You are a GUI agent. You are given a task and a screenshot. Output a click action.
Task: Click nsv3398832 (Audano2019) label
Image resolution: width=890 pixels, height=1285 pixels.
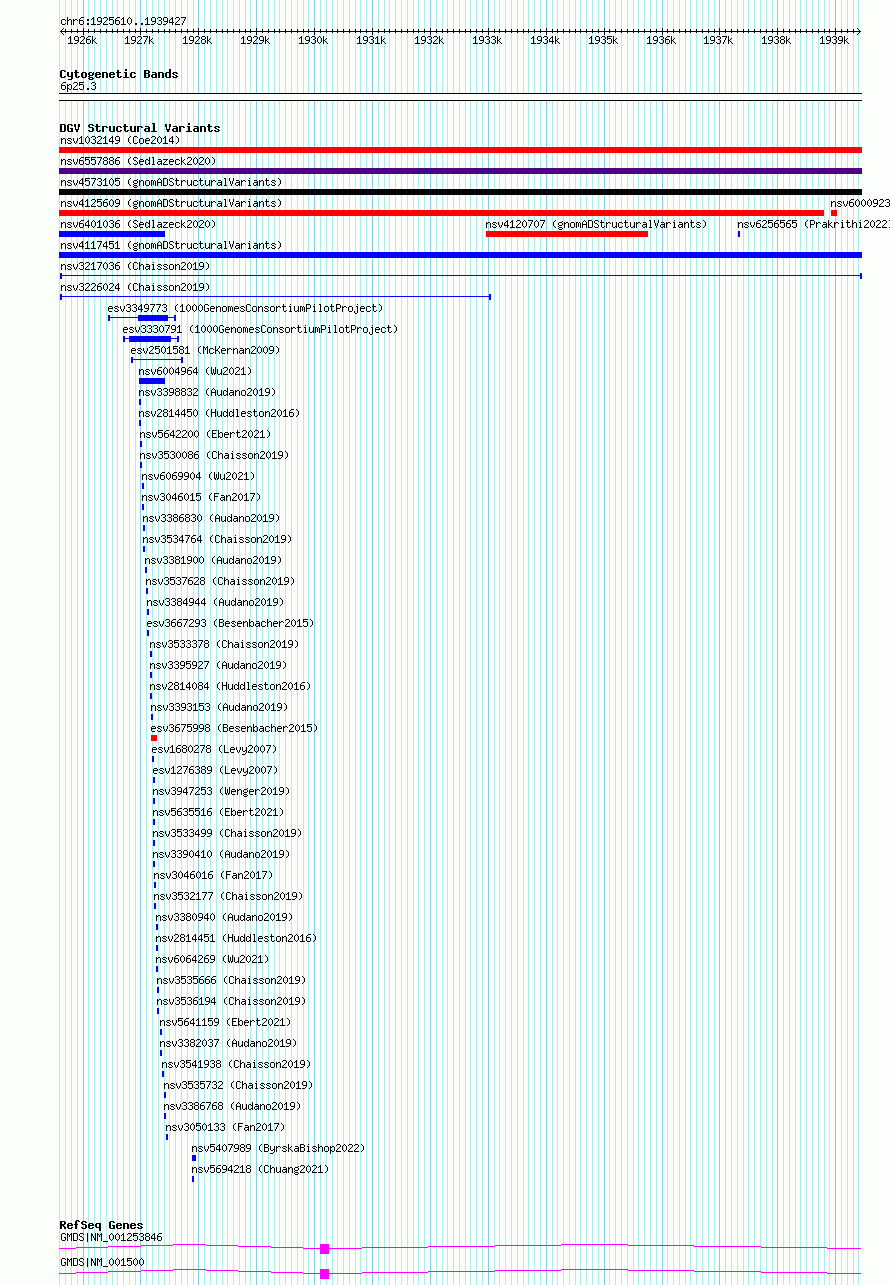[207, 392]
